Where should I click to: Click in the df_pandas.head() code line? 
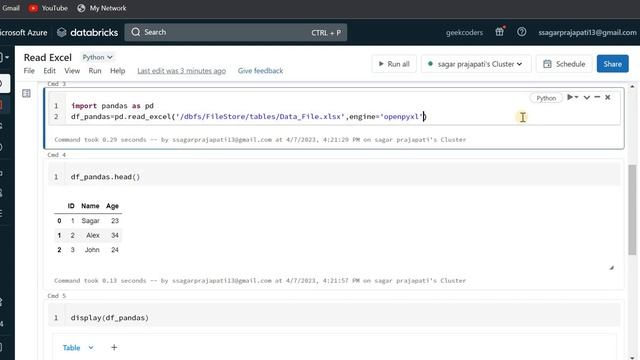[x=105, y=177]
